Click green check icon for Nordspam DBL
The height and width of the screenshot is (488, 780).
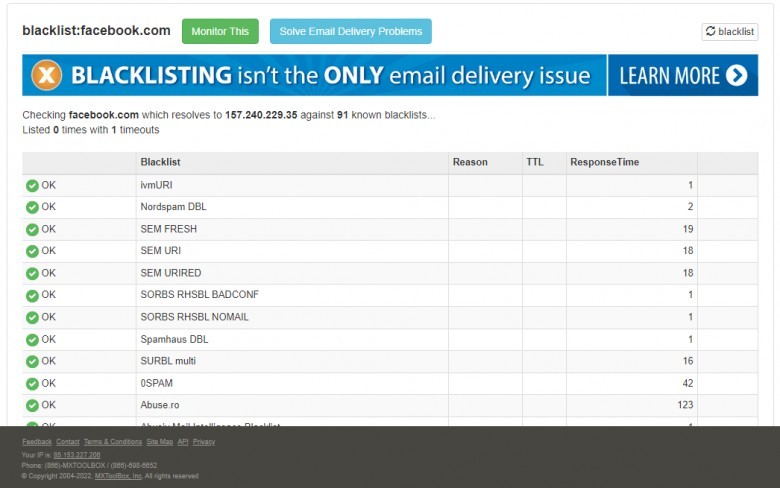32,207
